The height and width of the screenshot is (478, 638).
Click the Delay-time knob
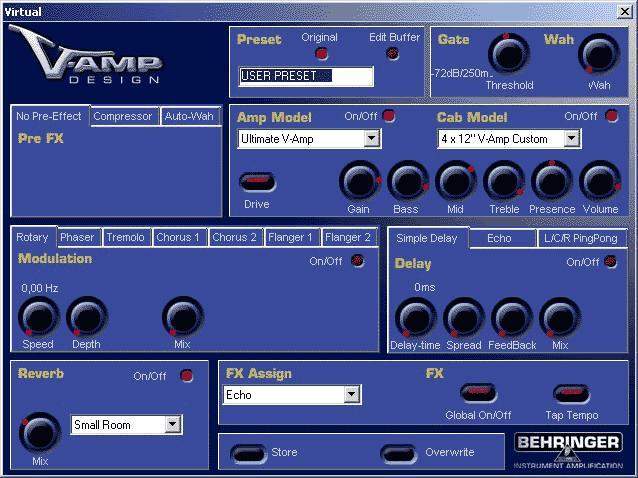click(x=415, y=318)
